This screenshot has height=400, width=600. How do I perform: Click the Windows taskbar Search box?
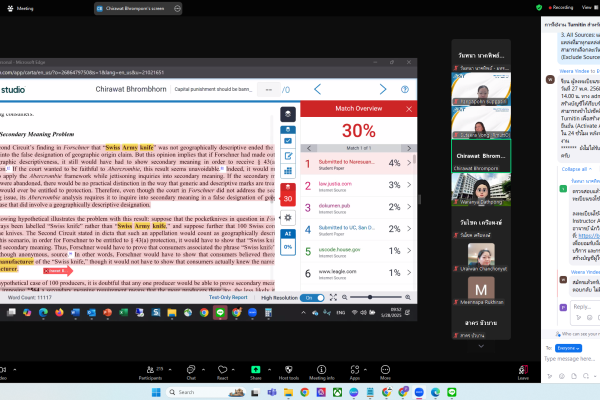[x=205, y=392]
